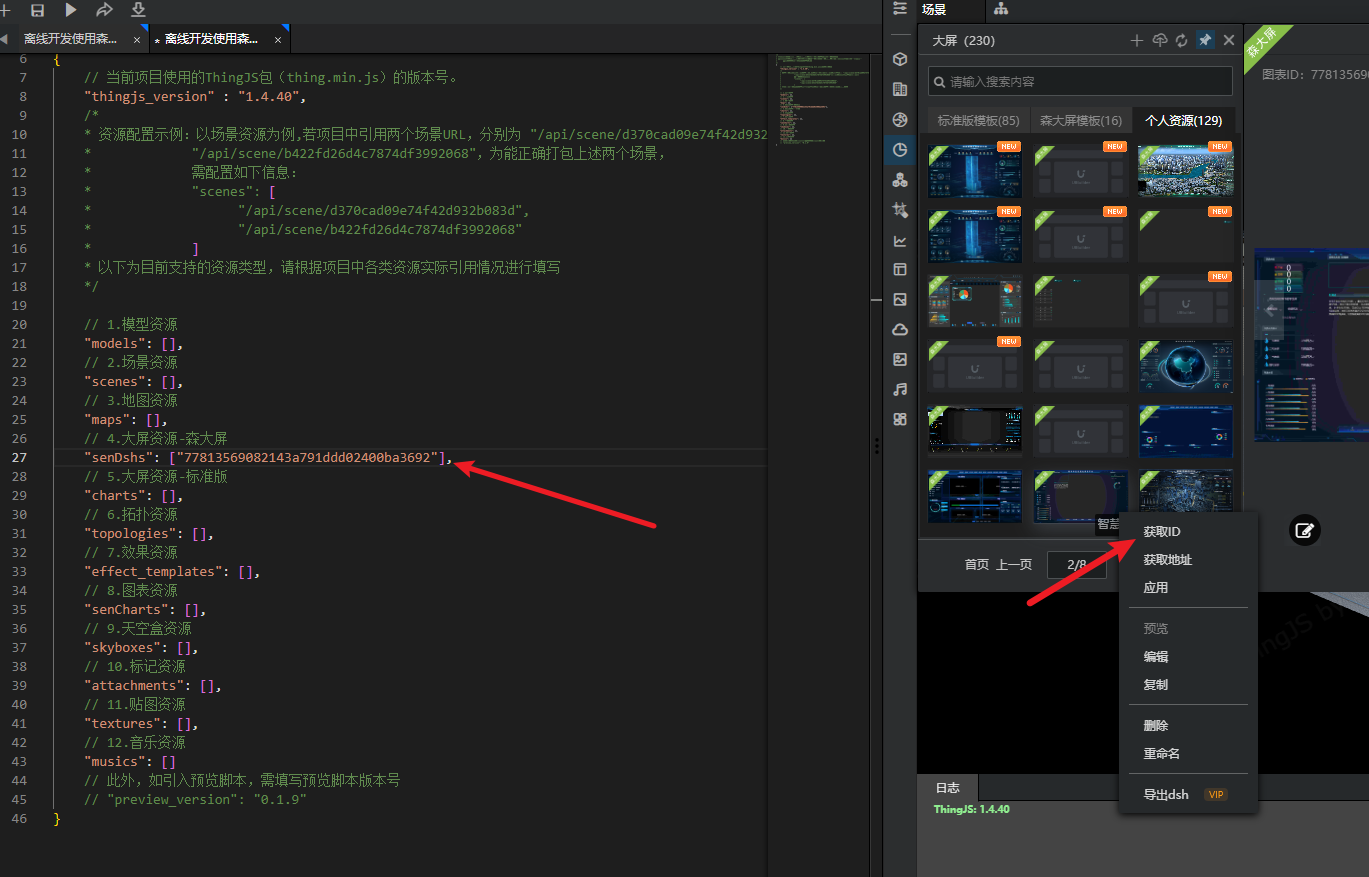1369x877 pixels.
Task: Open the settings sliders icon atop the sidebar
Action: click(900, 9)
